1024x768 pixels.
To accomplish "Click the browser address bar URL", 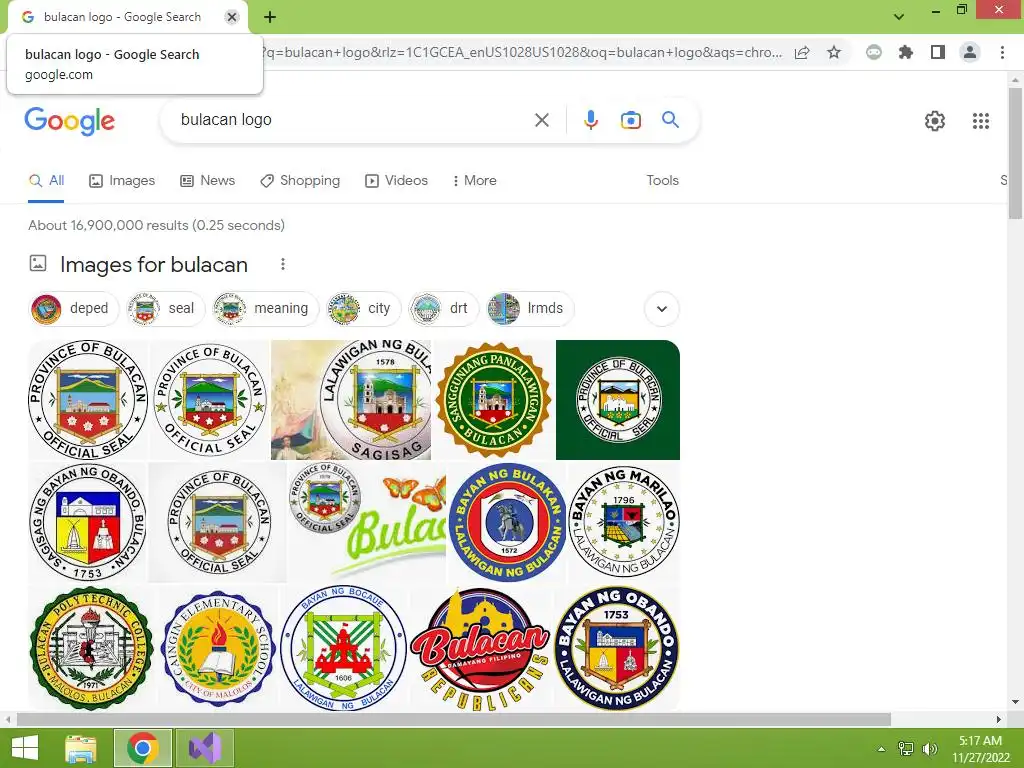I will (522, 52).
